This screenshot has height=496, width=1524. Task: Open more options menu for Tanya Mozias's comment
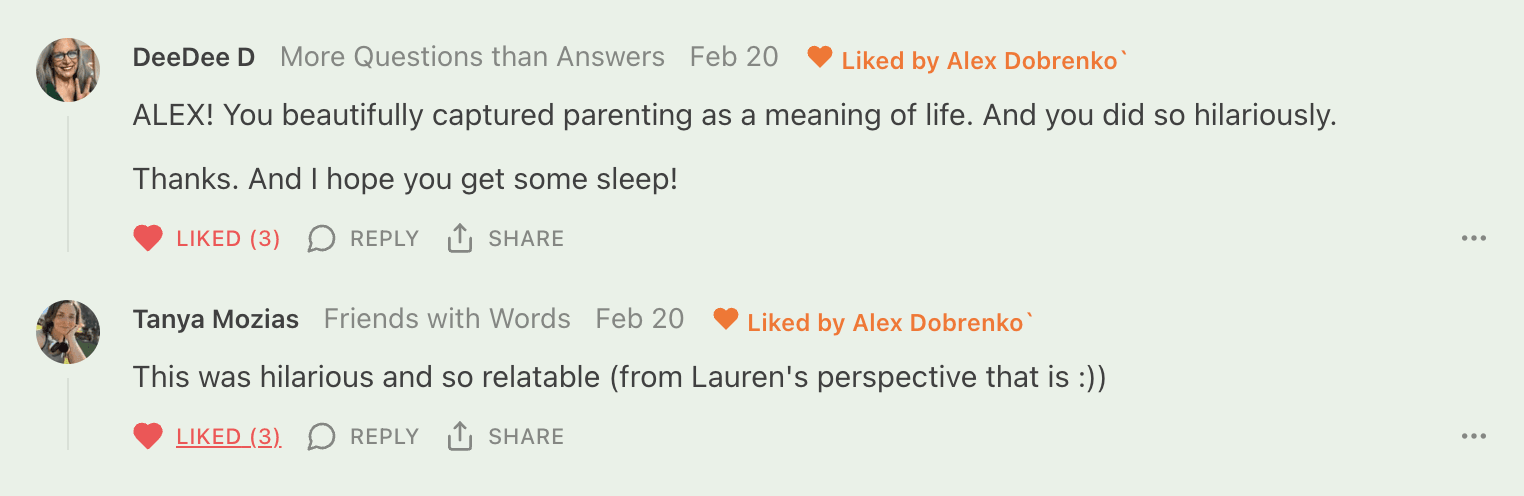tap(1474, 437)
